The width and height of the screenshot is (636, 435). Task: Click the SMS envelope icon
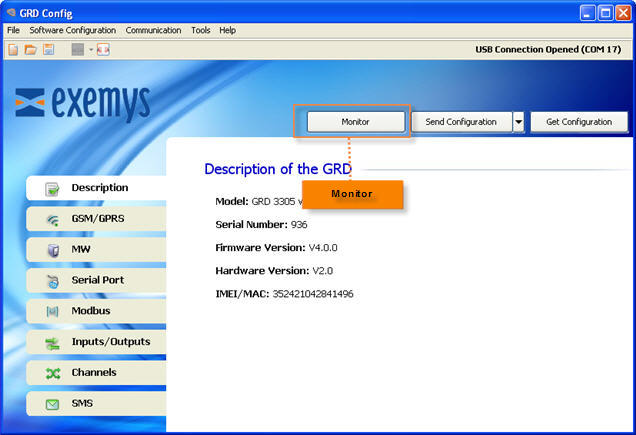pyautogui.click(x=52, y=404)
